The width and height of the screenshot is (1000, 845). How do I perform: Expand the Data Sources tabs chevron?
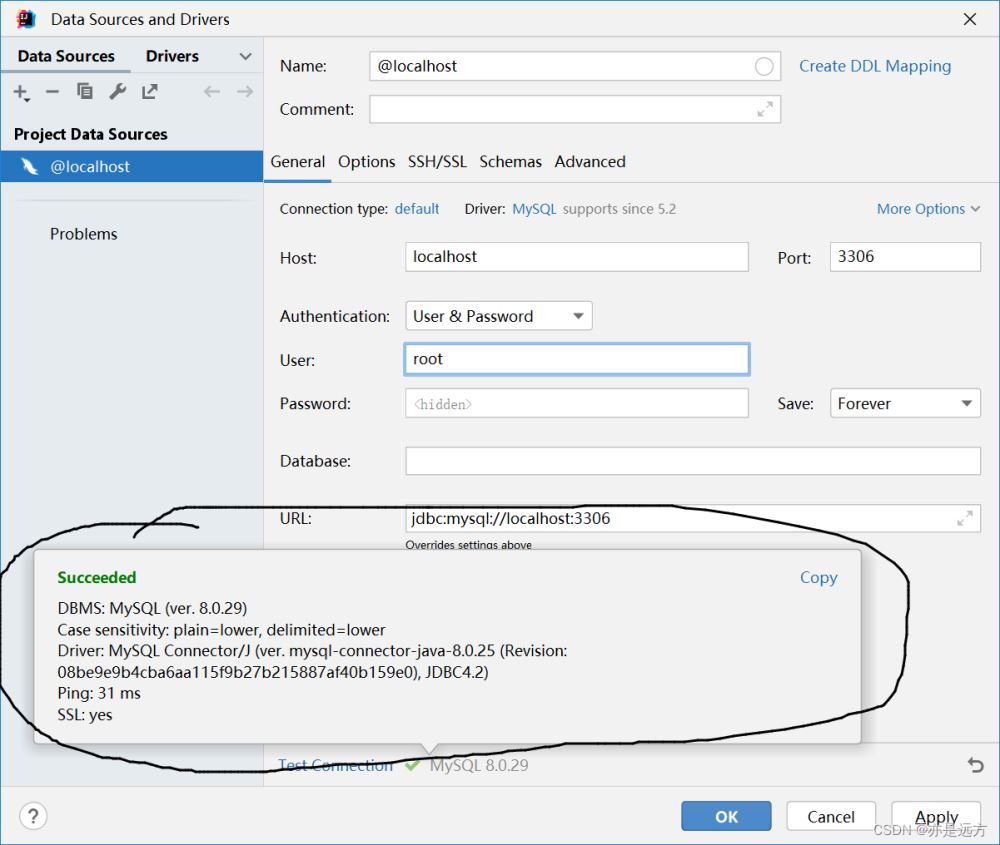tap(245, 57)
